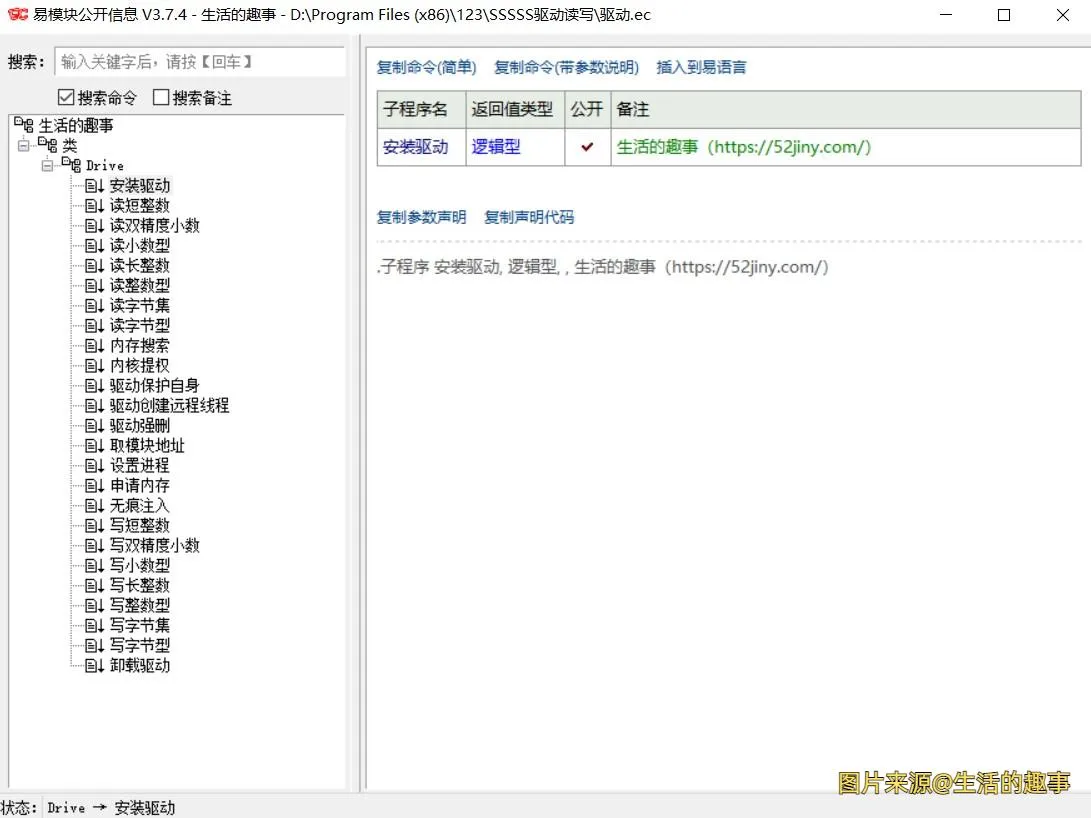Click the 子程序名 column header
This screenshot has height=818, width=1091.
pos(415,109)
